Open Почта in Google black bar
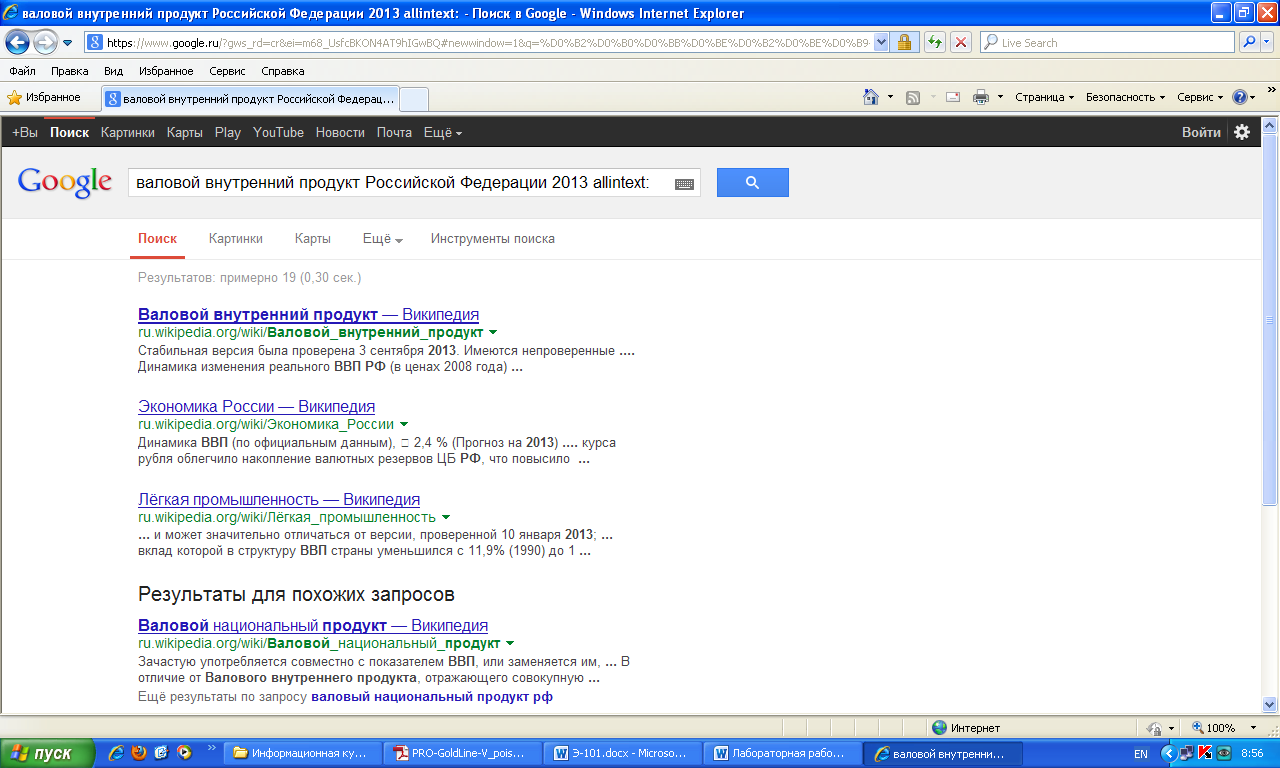Viewport: 1280px width, 768px height. point(394,132)
